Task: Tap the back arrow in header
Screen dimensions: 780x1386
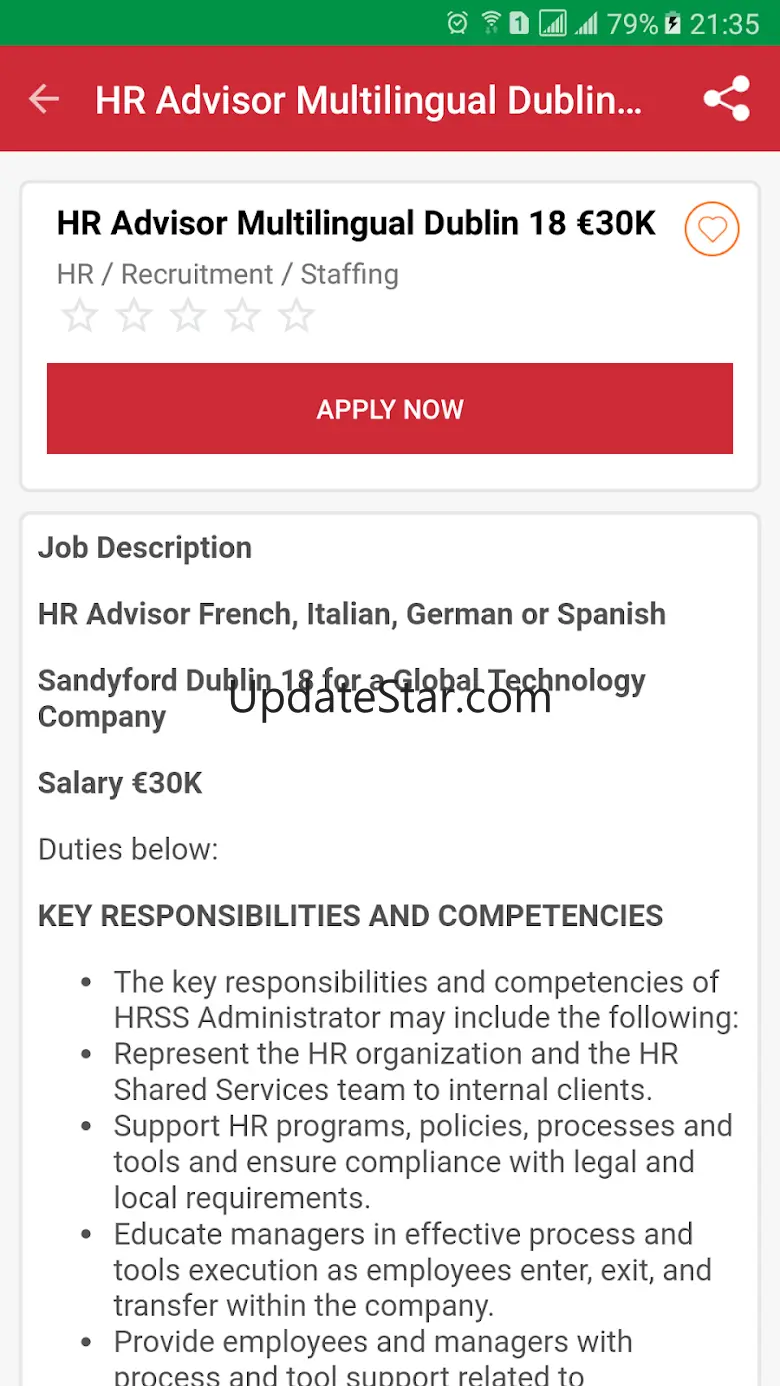Action: pos(44,99)
